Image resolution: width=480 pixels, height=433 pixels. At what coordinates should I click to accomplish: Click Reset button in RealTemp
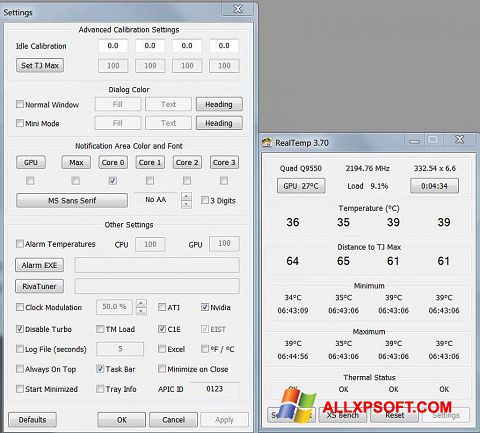pos(395,415)
